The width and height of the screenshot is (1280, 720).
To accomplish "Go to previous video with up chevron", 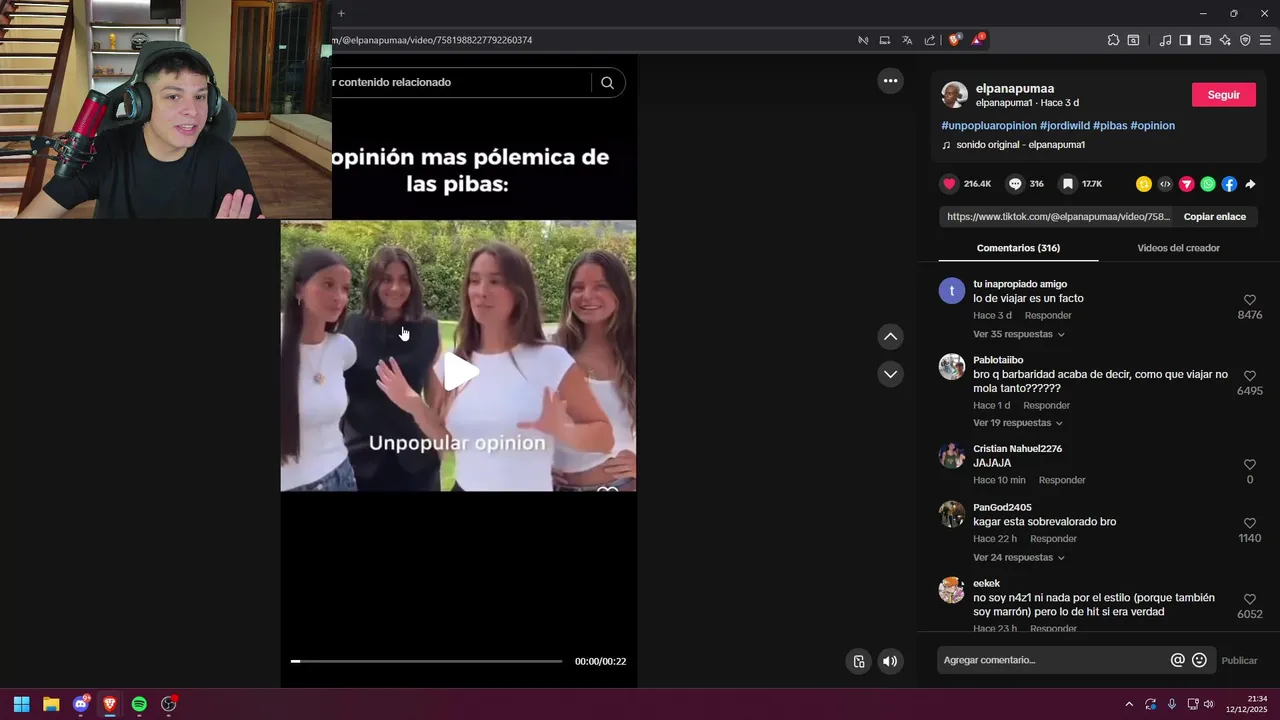I will 890,337.
